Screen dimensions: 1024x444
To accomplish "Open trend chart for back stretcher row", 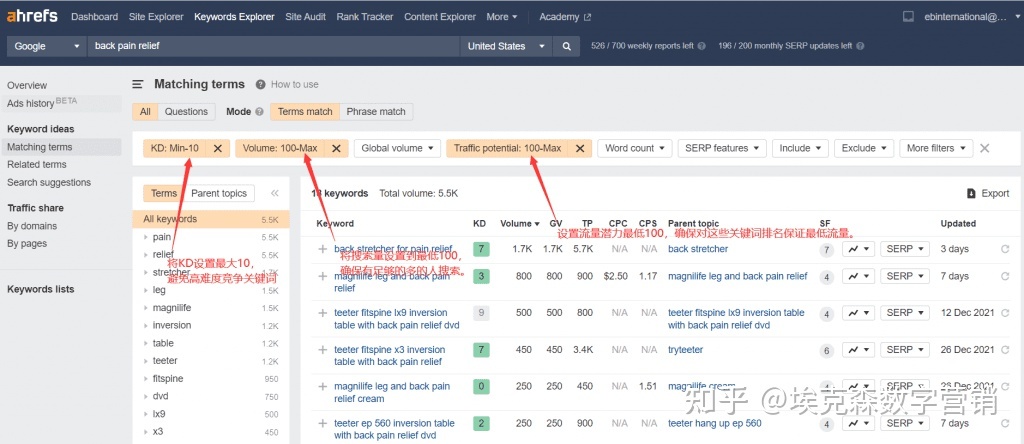I will [858, 249].
